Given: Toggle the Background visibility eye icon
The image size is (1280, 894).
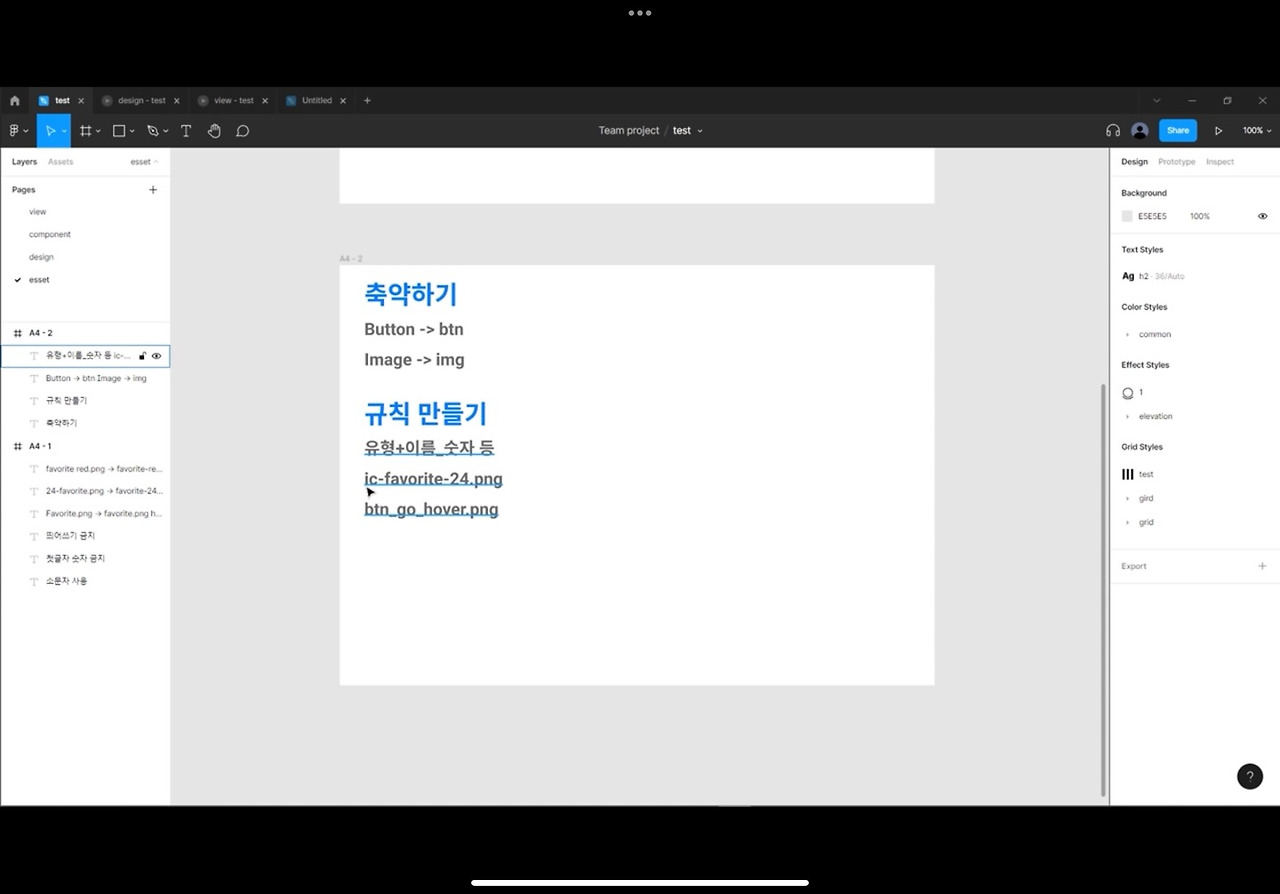Looking at the screenshot, I should (x=1262, y=216).
